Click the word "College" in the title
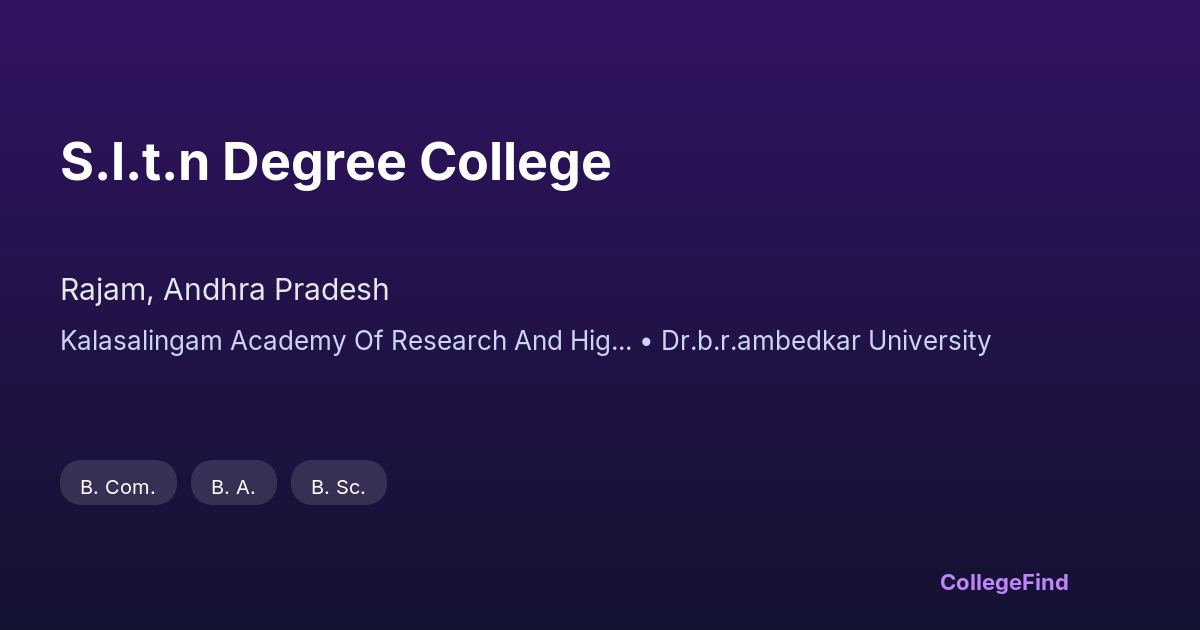Viewport: 1200px width, 630px height. pos(515,162)
